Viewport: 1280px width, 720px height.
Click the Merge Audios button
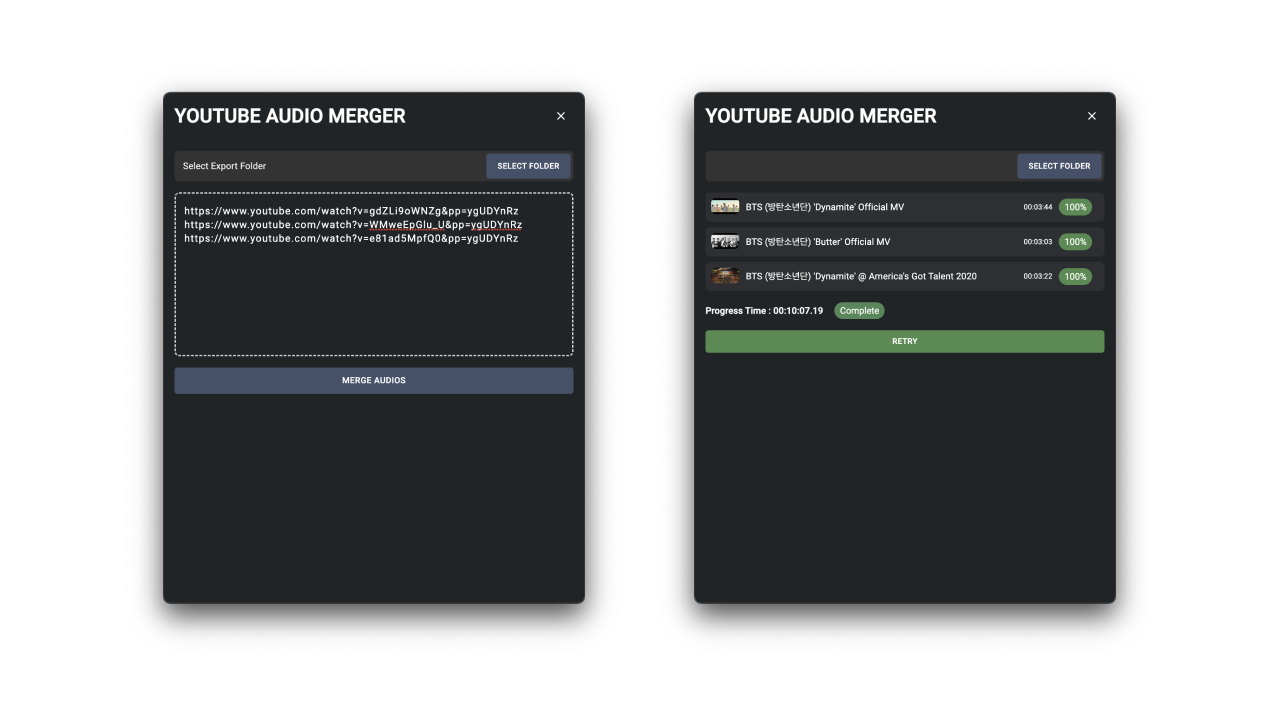tap(374, 380)
